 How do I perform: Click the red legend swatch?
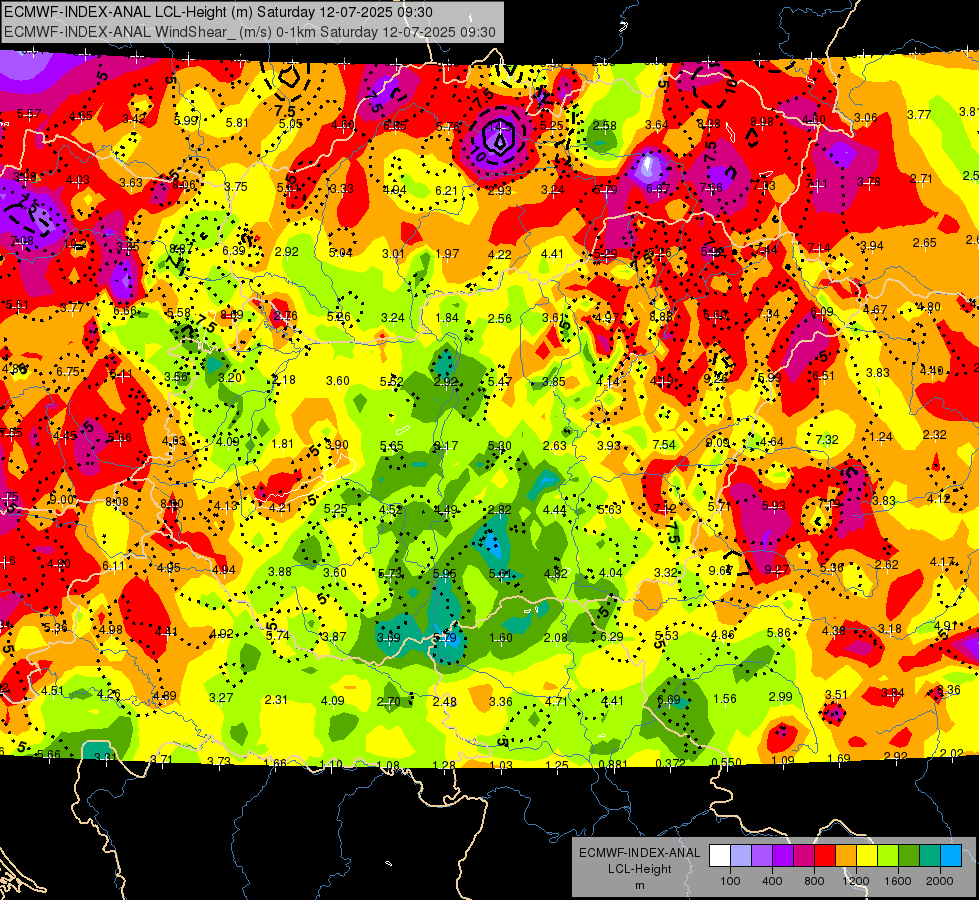point(825,856)
